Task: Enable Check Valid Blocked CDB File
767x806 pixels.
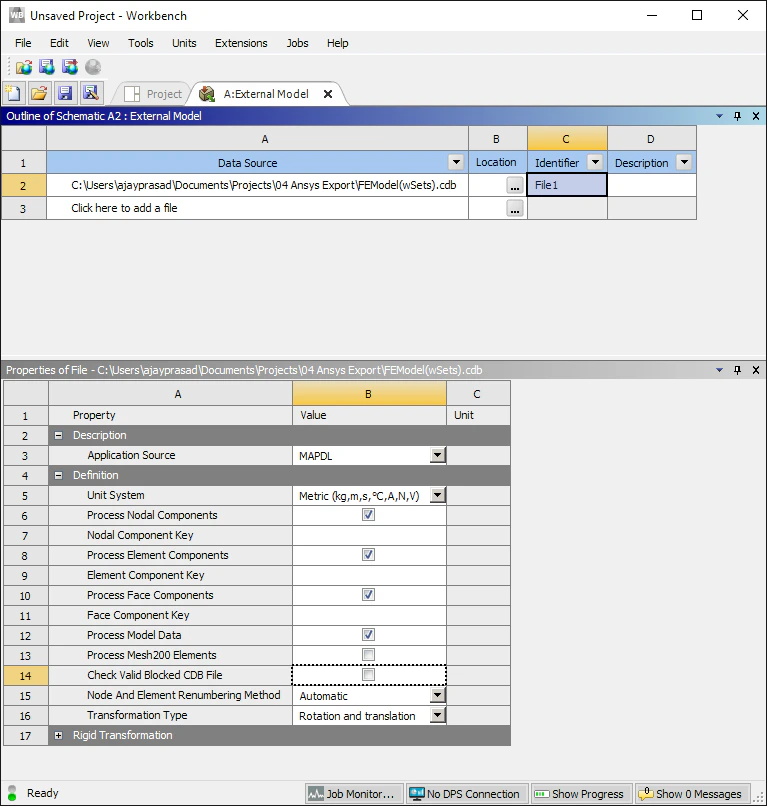Action: point(368,674)
